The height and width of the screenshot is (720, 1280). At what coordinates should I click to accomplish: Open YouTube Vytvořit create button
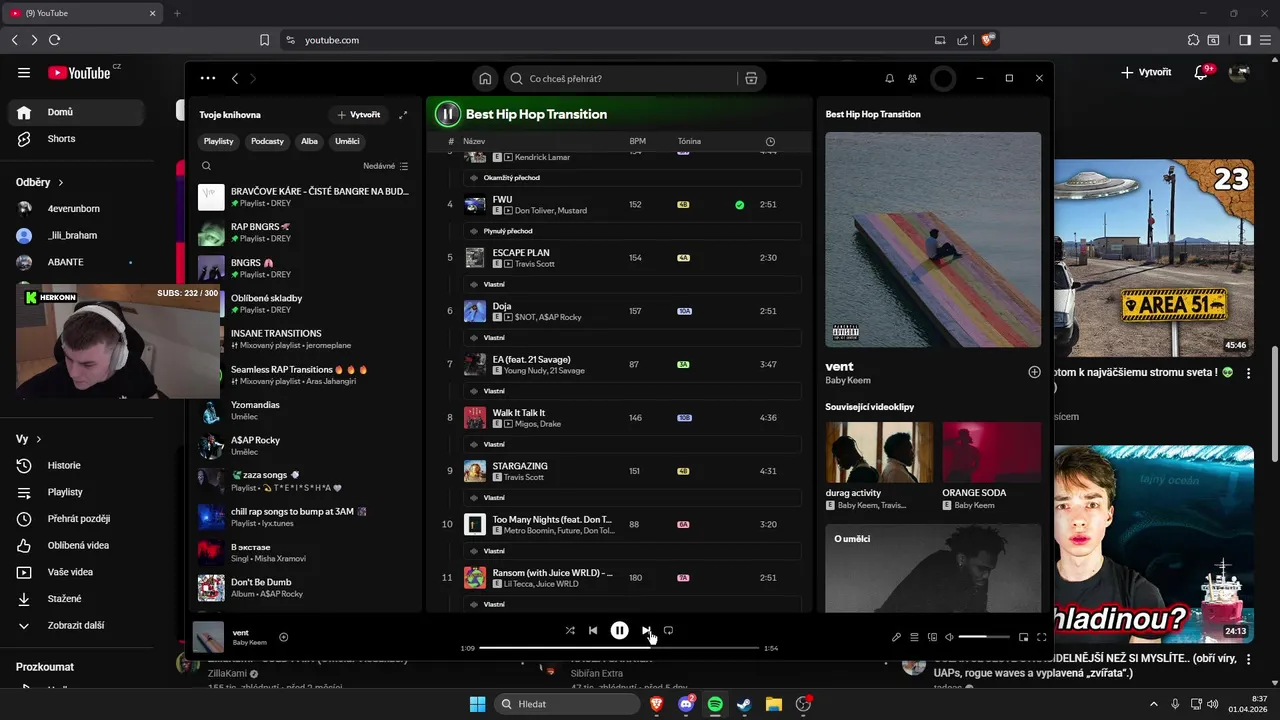[1146, 72]
